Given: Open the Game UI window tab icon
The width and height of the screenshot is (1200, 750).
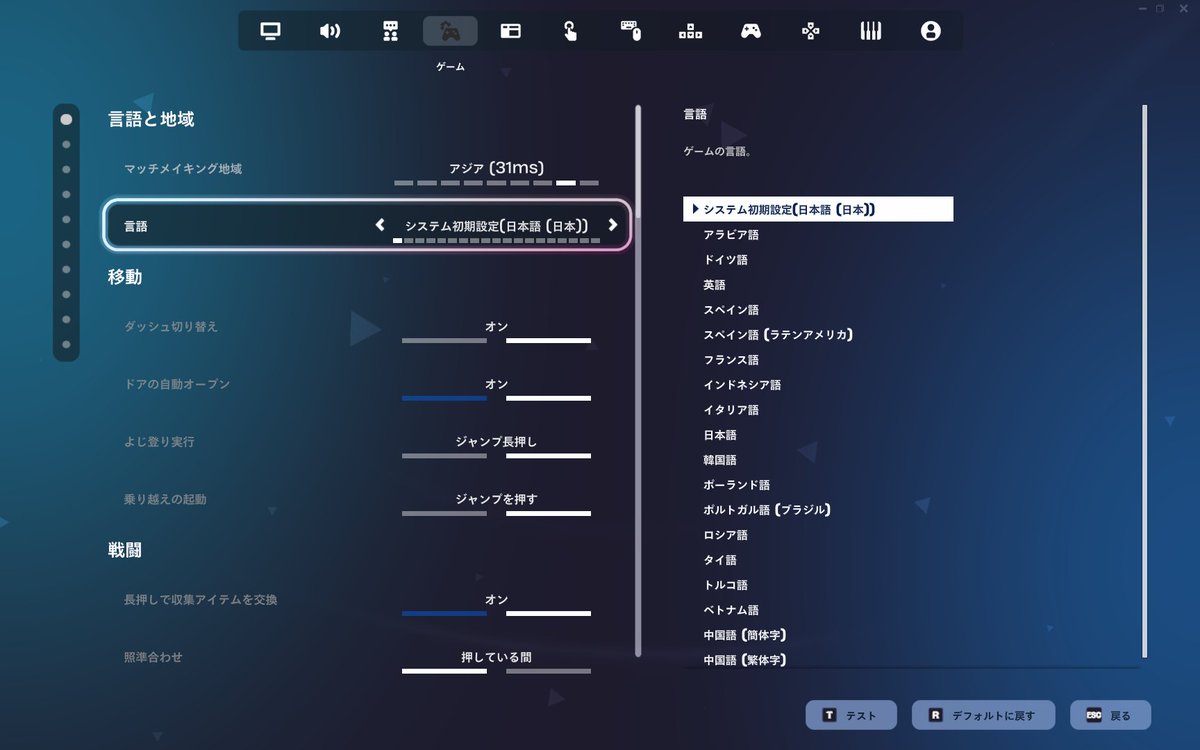Looking at the screenshot, I should pos(510,31).
